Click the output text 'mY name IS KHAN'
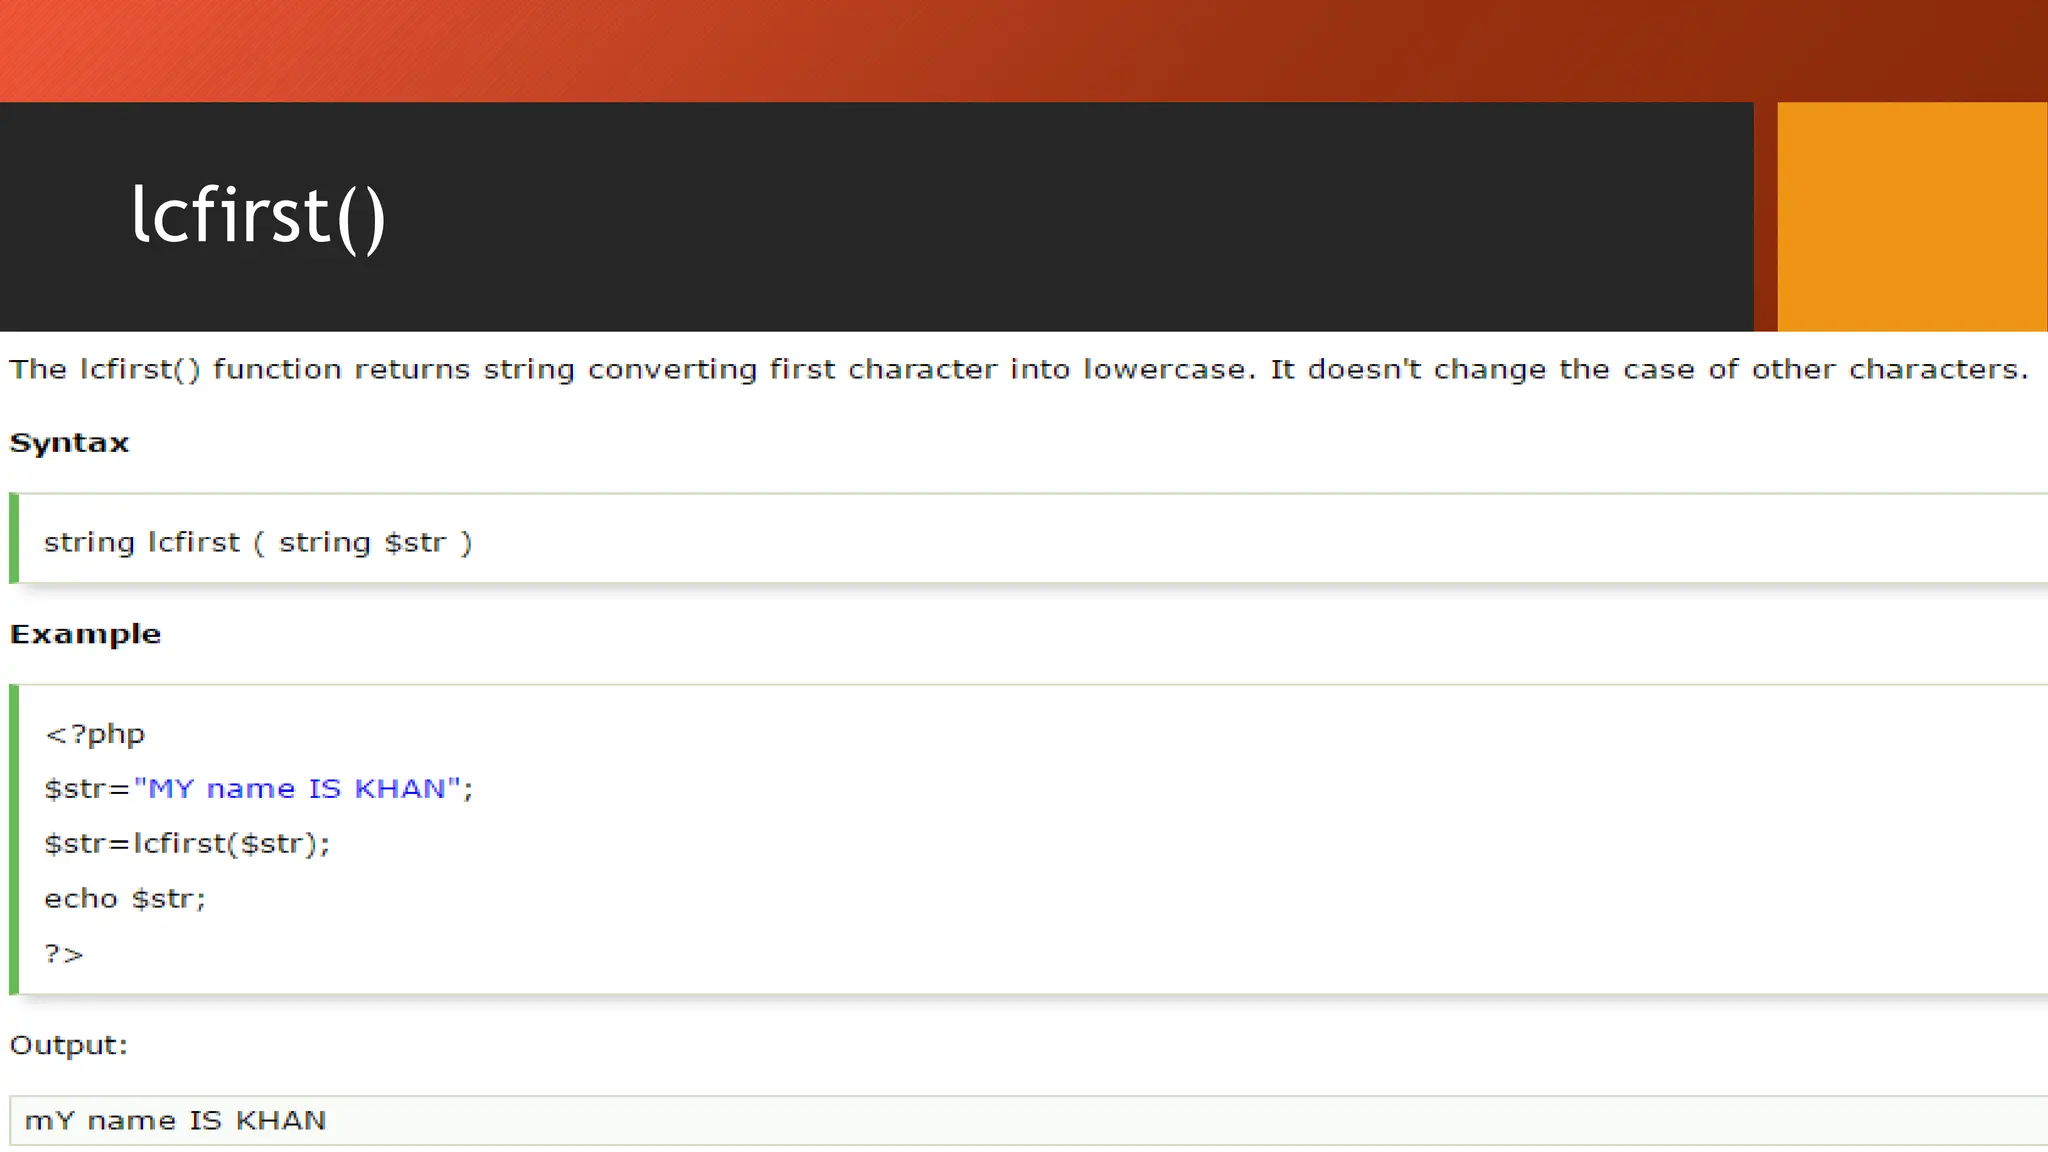The height and width of the screenshot is (1152, 2048). (175, 1120)
